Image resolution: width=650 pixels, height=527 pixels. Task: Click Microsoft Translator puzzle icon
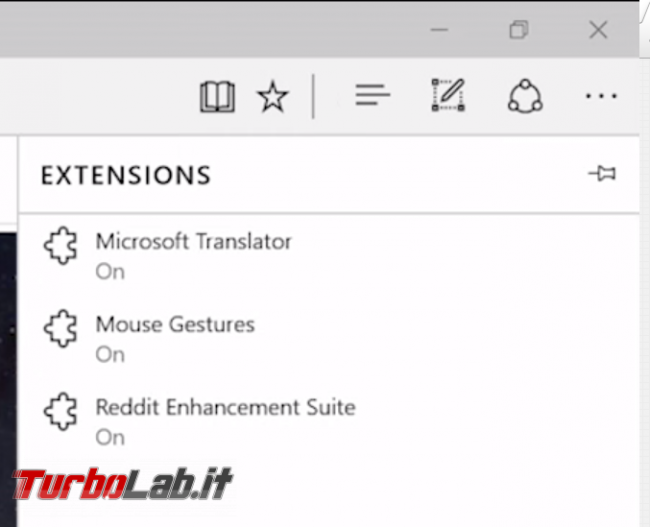click(61, 245)
